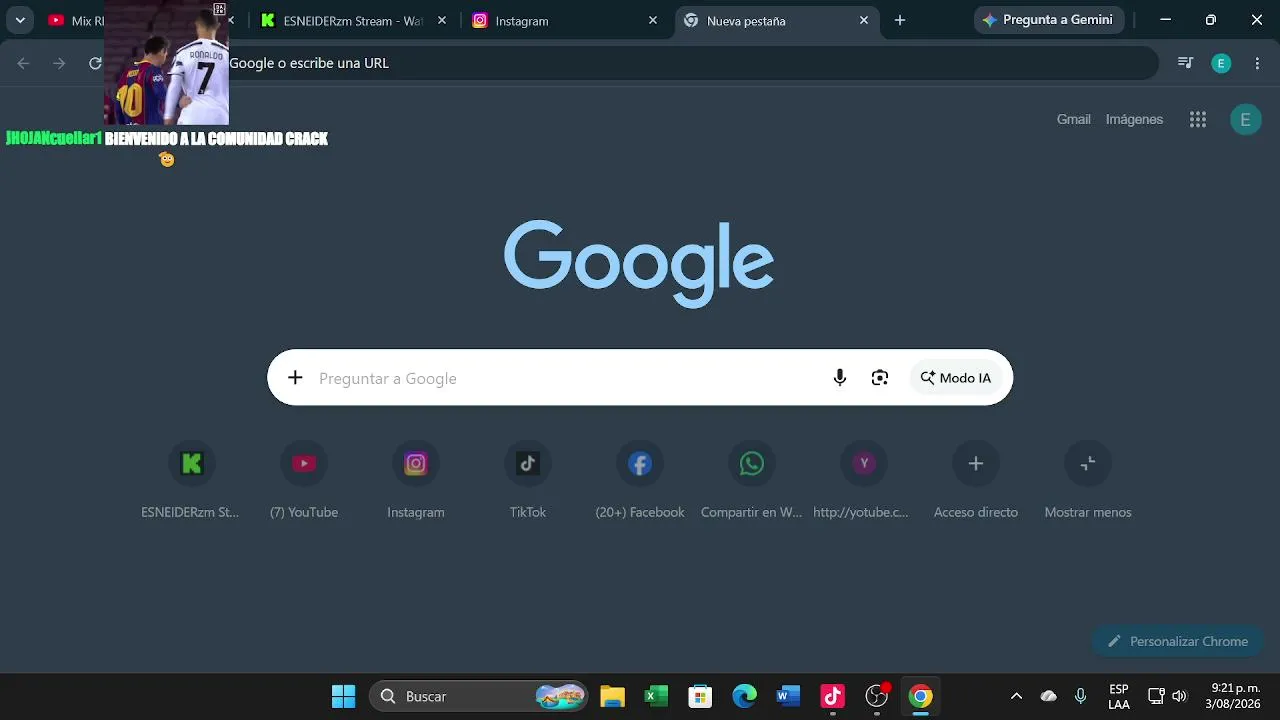Open the (20+) Facebook shortcut
Image resolution: width=1280 pixels, height=720 pixels.
(x=640, y=480)
